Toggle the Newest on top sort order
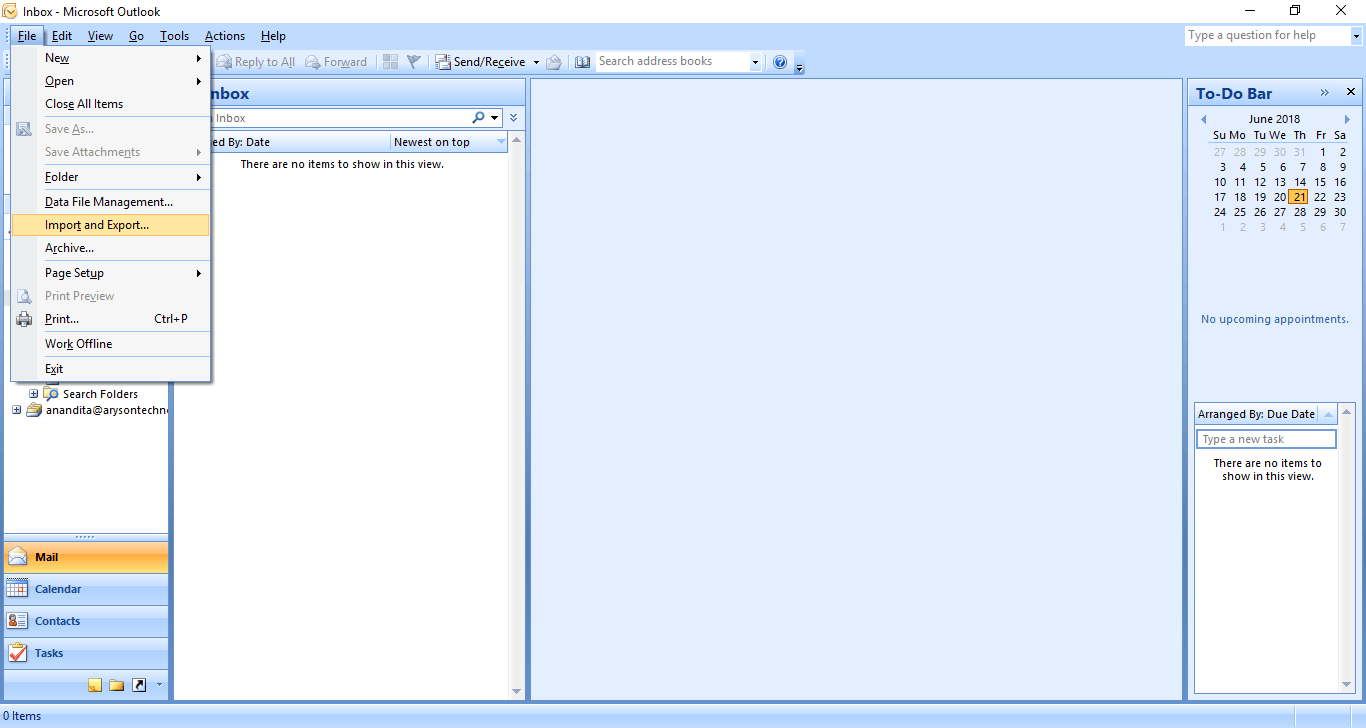The height and width of the screenshot is (728, 1366). [x=450, y=142]
